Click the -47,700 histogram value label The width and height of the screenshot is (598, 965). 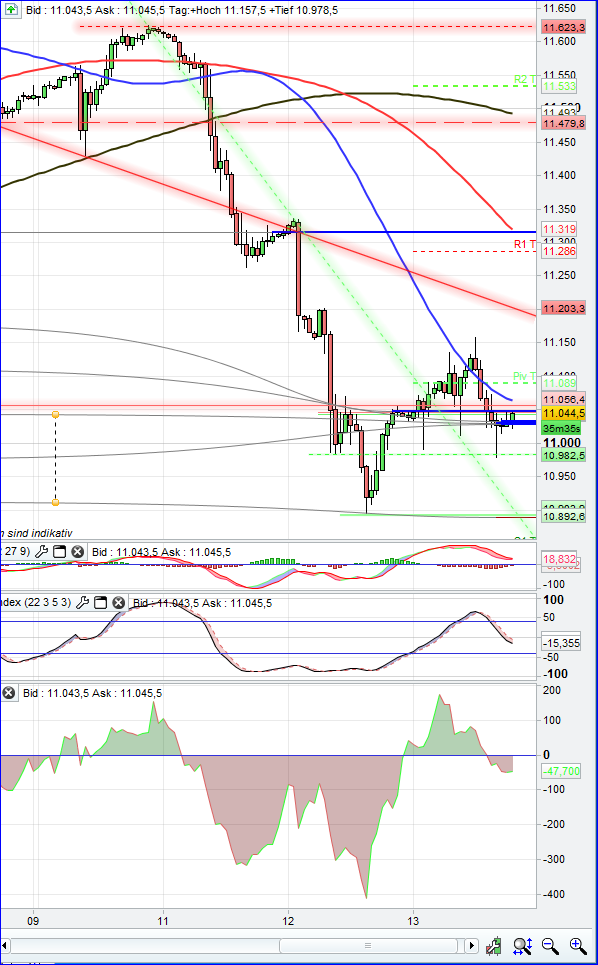click(560, 771)
